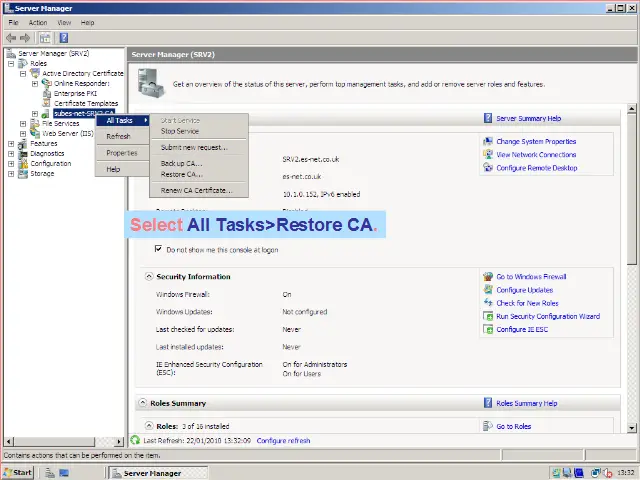640x480 pixels.
Task: Click the Roles: 3 of 16 installed expander
Action: click(x=149, y=426)
